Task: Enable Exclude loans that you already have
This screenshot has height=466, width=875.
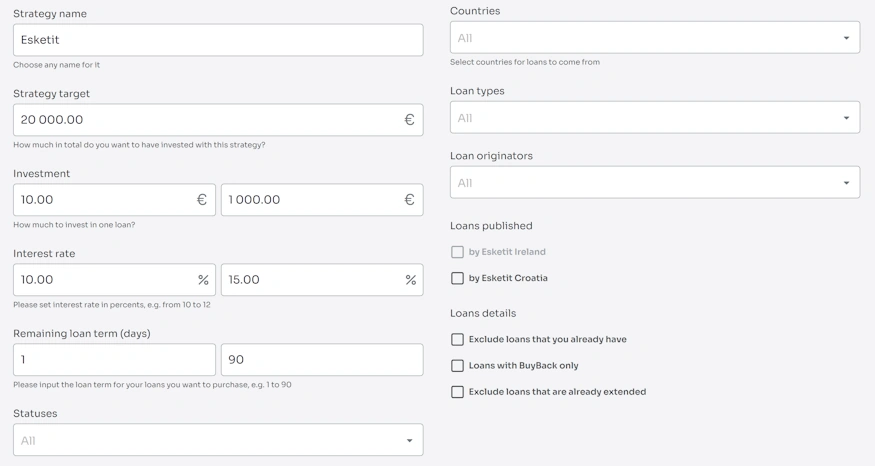Action: pyautogui.click(x=457, y=339)
